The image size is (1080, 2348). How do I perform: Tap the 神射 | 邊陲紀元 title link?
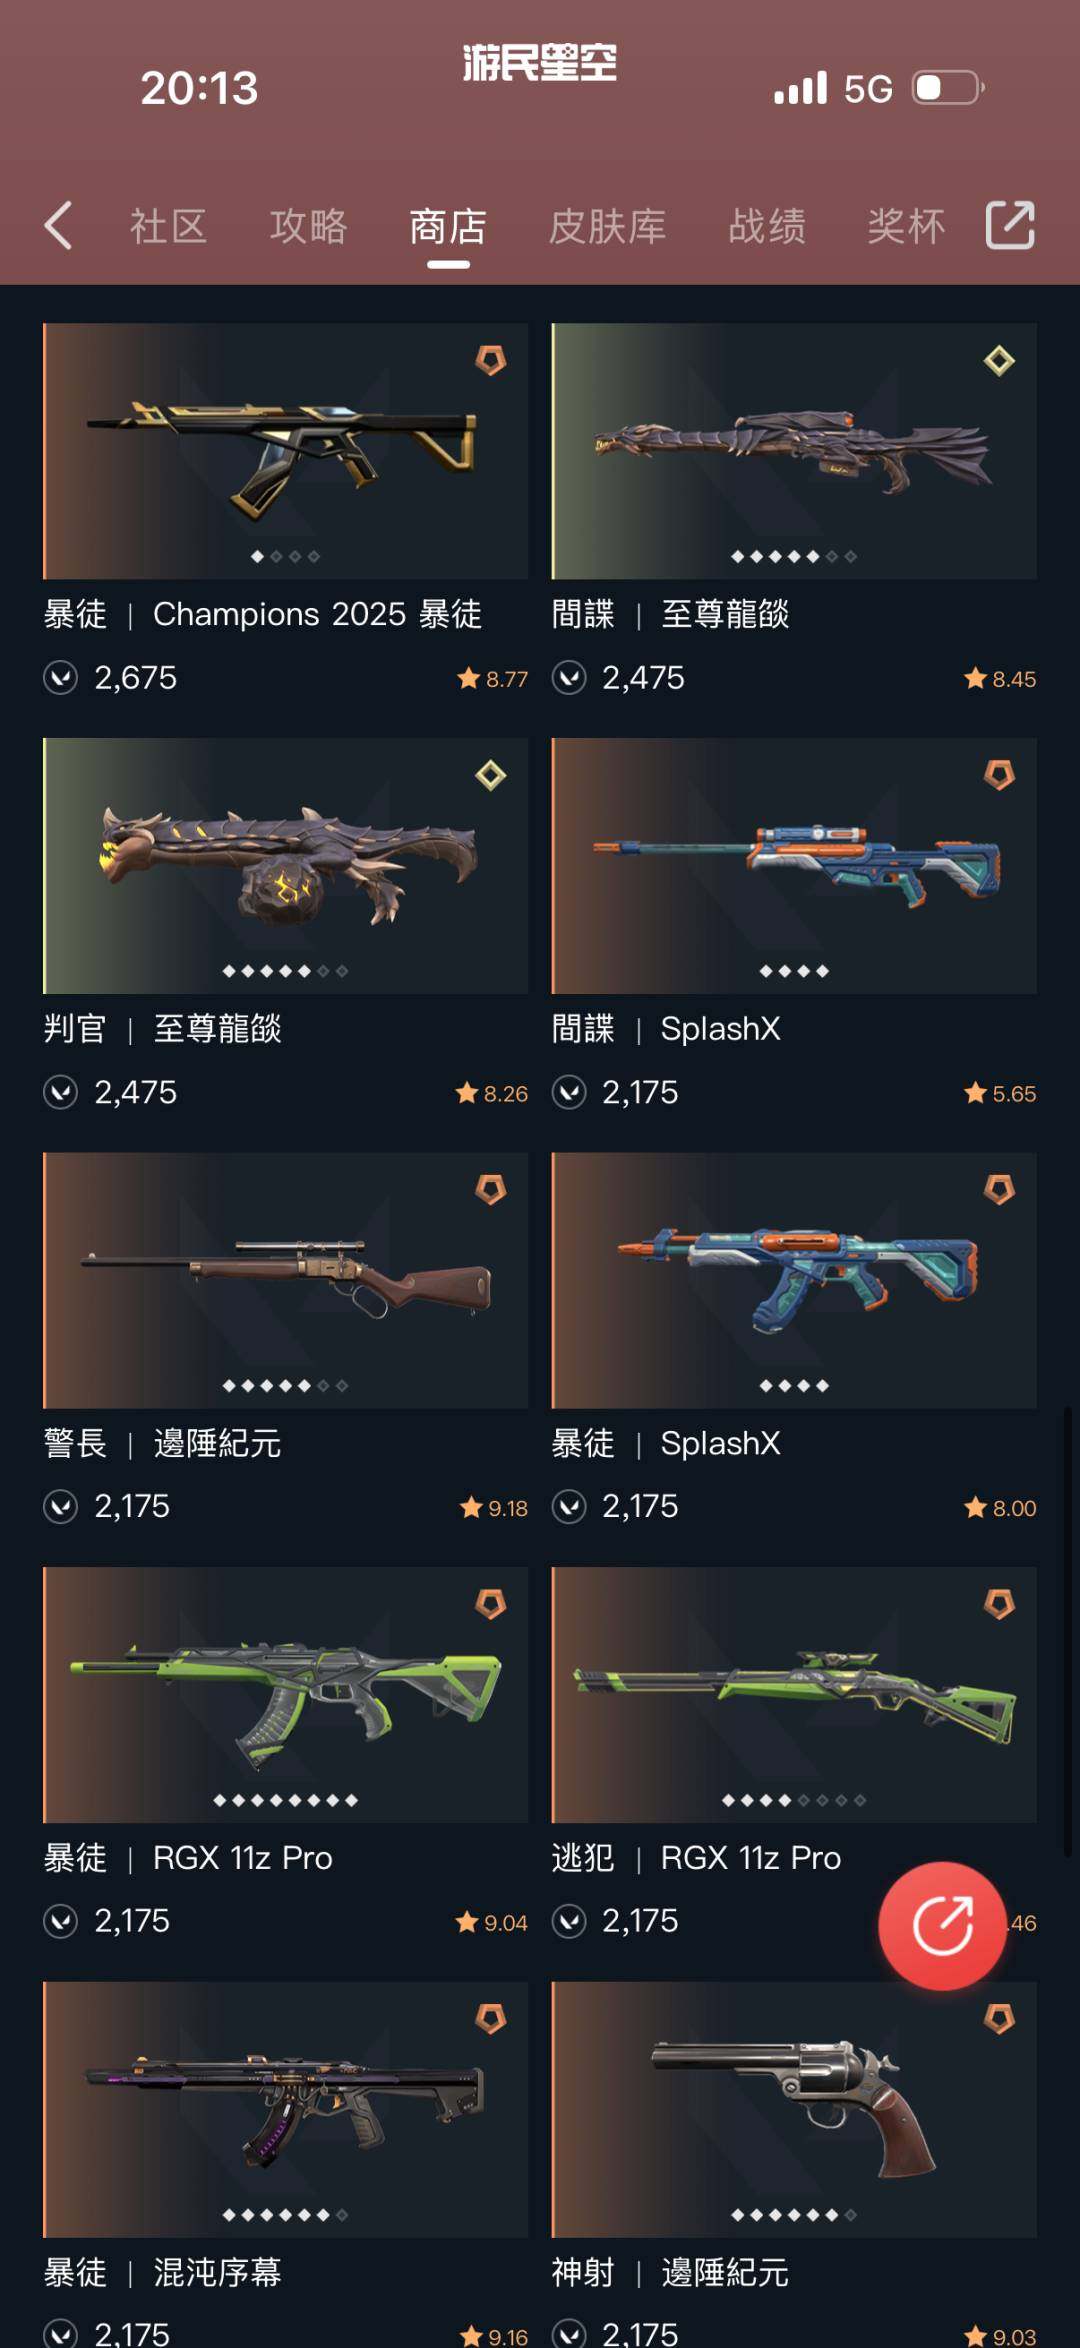[x=670, y=2272]
